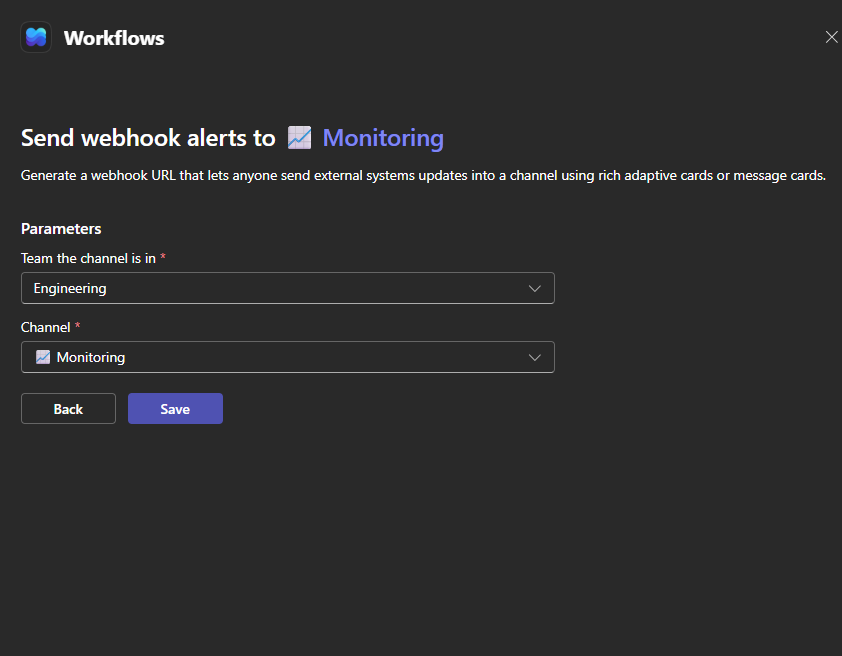Click the purple Monitoring heading link
This screenshot has height=656, width=842.
pos(383,138)
